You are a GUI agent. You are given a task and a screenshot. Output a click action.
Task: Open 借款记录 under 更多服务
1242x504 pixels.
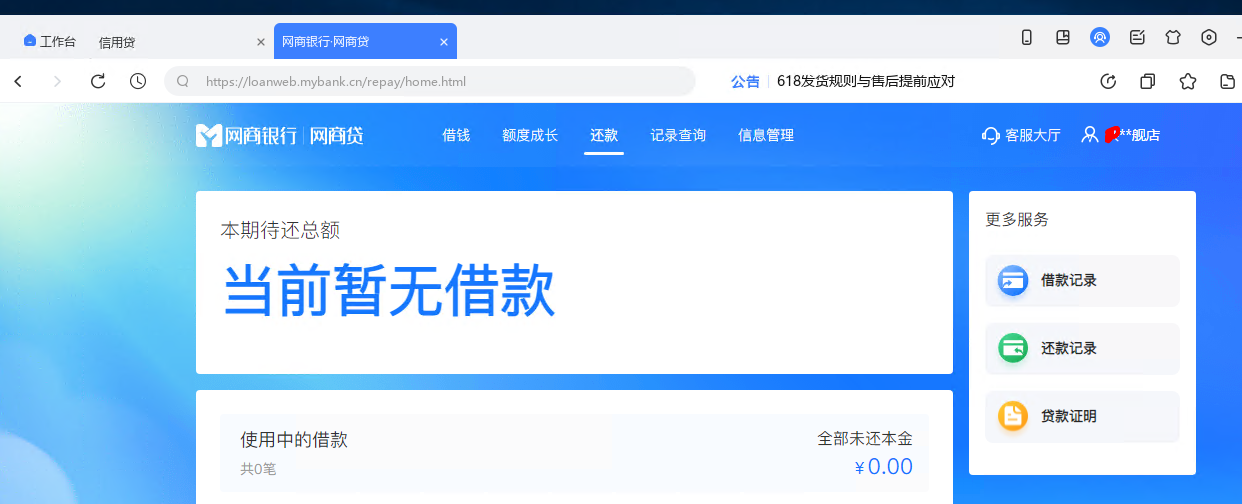coord(1083,281)
